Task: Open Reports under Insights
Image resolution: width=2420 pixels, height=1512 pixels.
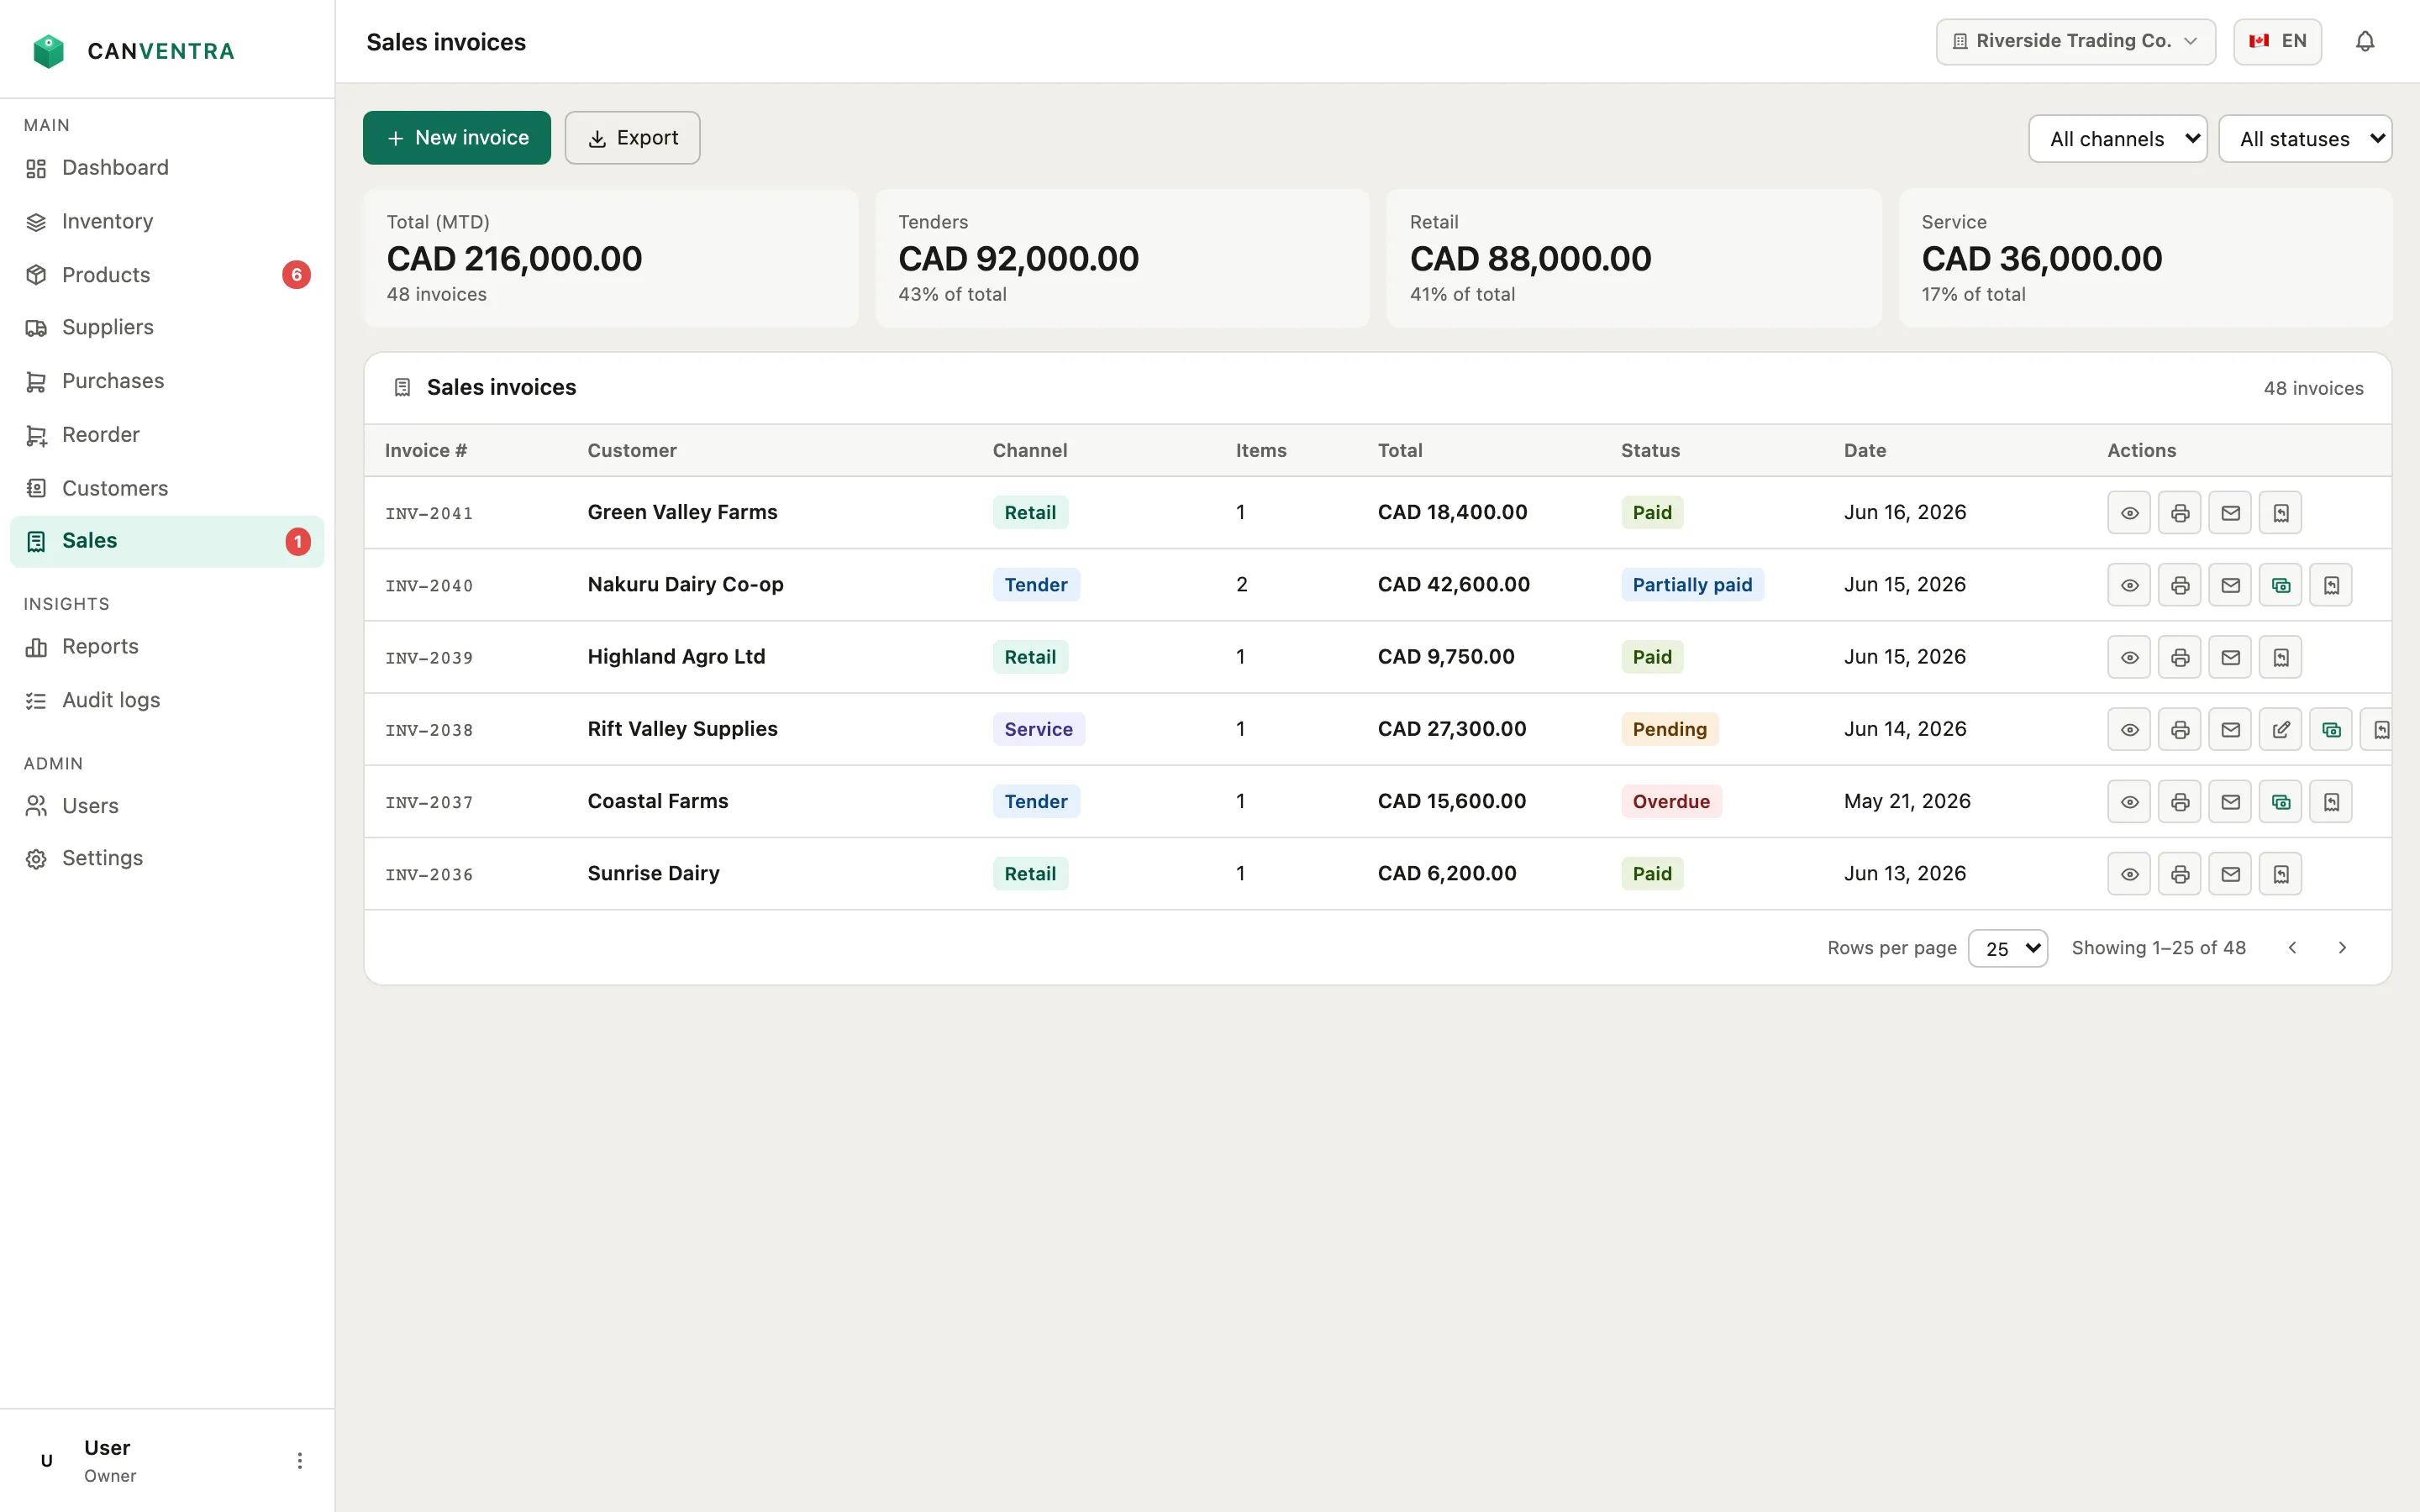Action: pos(167,647)
